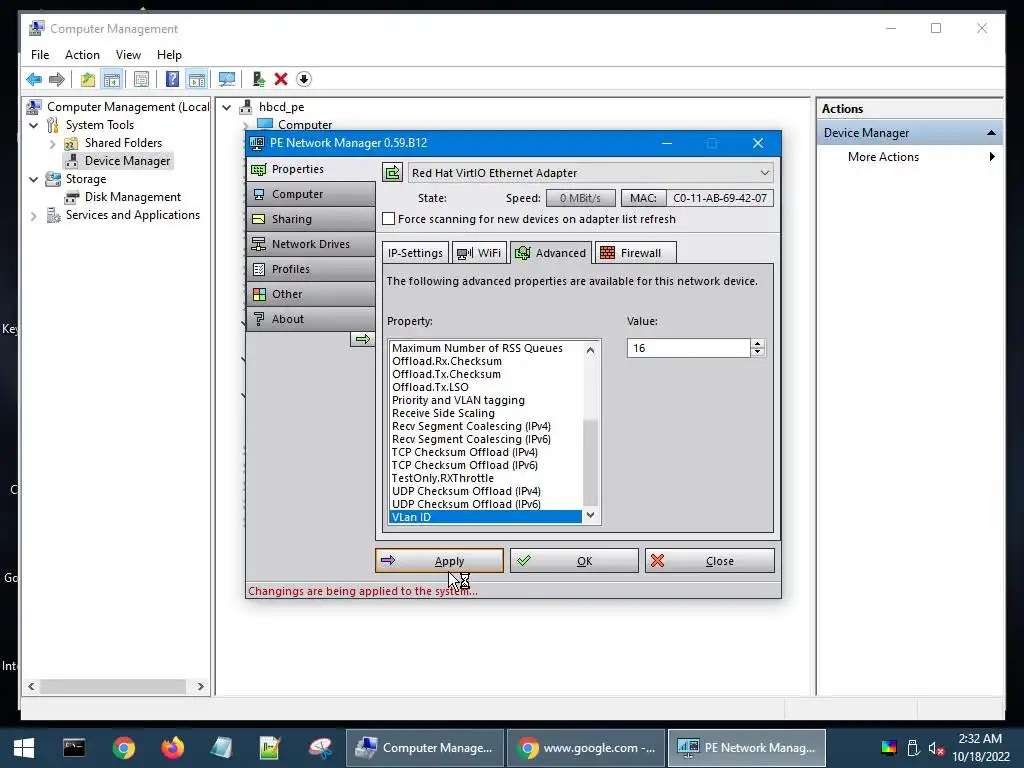The width and height of the screenshot is (1024, 768).
Task: Open the Windows Start menu
Action: point(24,748)
